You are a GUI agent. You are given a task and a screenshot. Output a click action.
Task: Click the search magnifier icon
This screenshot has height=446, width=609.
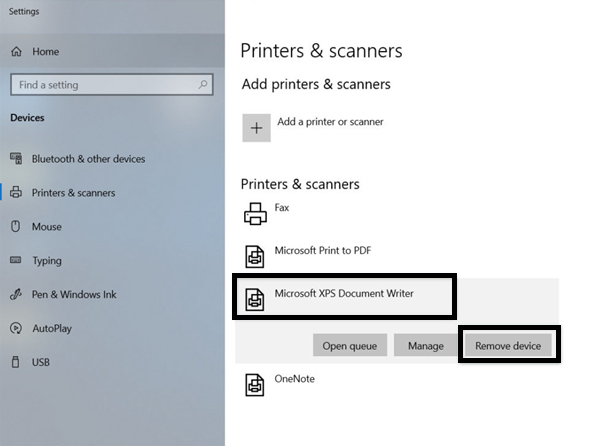click(202, 84)
